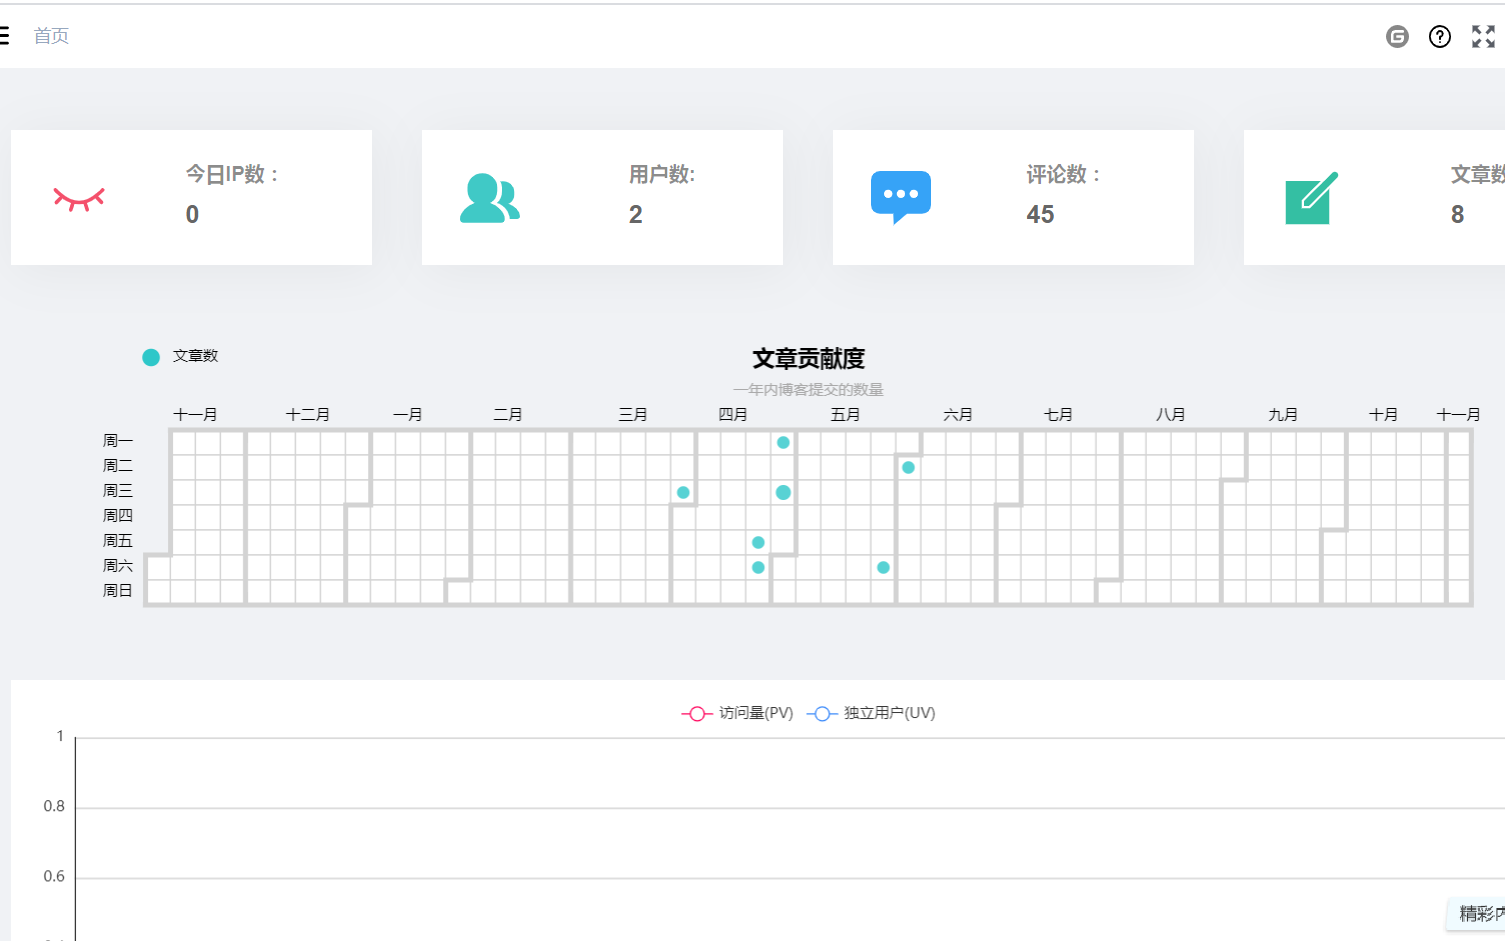Toggle the 文章数 legend on contribution chart

[180, 356]
